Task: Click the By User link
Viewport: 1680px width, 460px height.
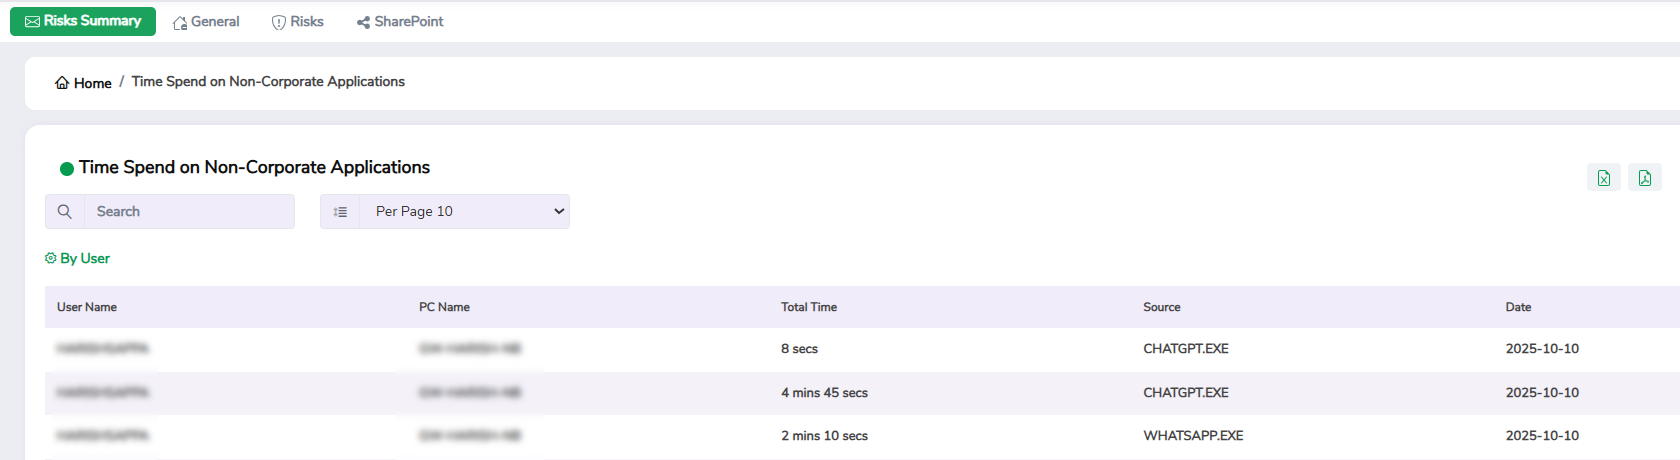Action: [85, 258]
